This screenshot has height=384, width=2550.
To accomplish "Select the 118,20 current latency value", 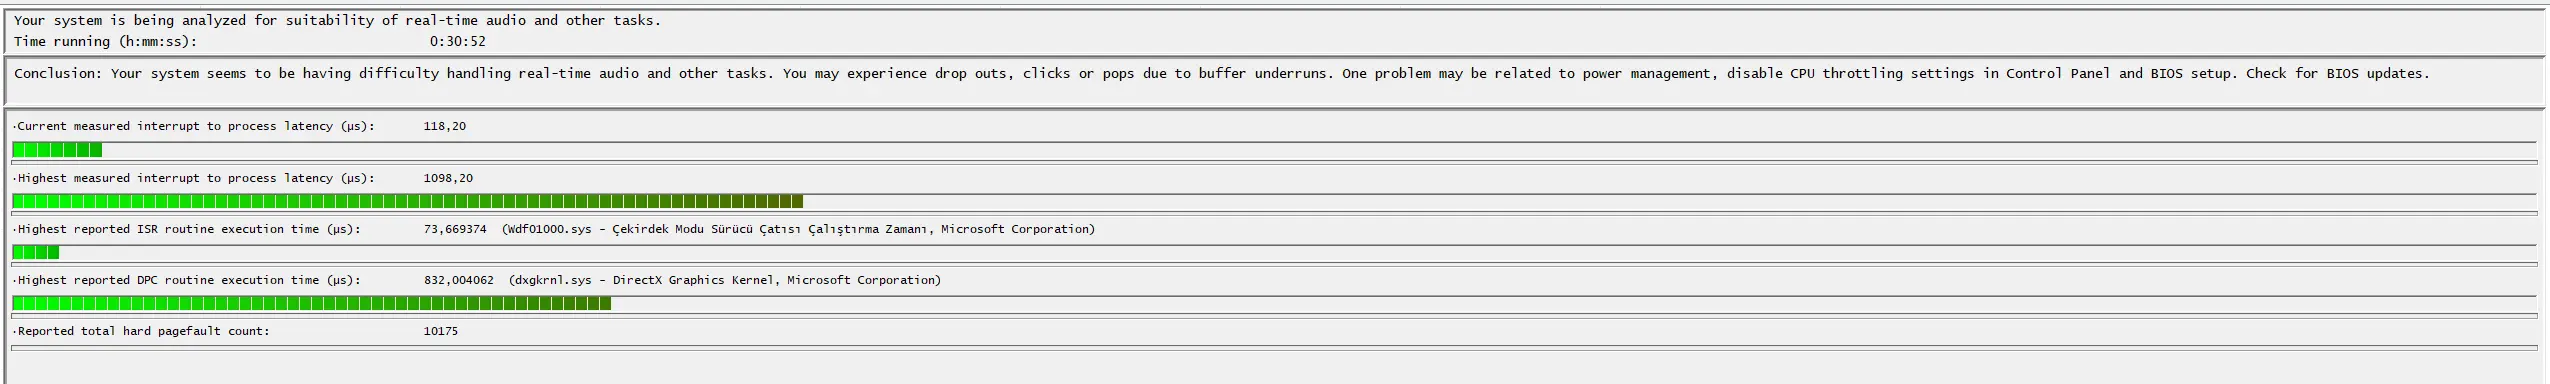I will click(445, 126).
